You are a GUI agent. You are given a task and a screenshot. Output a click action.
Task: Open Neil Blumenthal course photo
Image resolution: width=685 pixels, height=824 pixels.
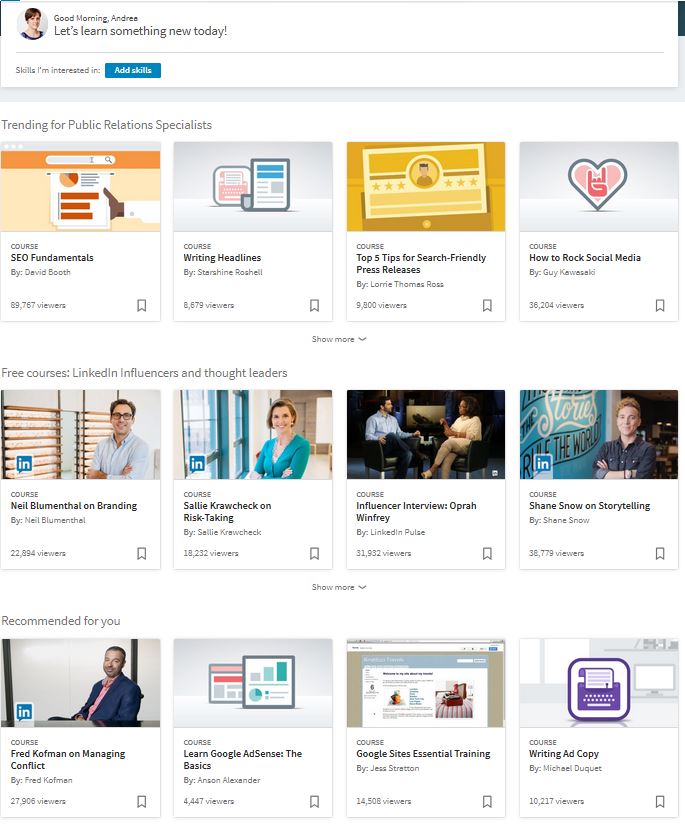pos(80,435)
